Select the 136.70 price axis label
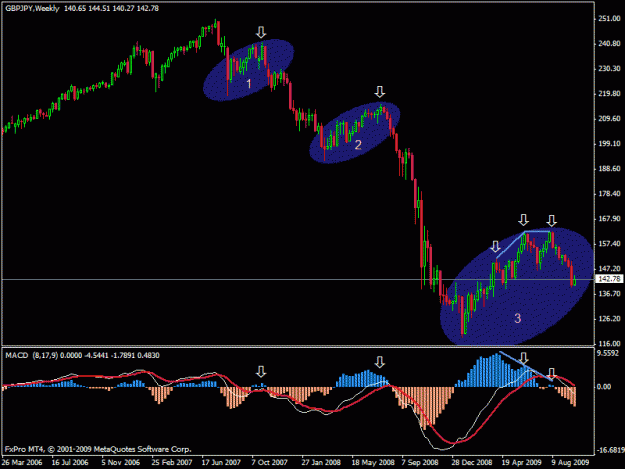Screen dimensions: 625x469 click(609, 294)
